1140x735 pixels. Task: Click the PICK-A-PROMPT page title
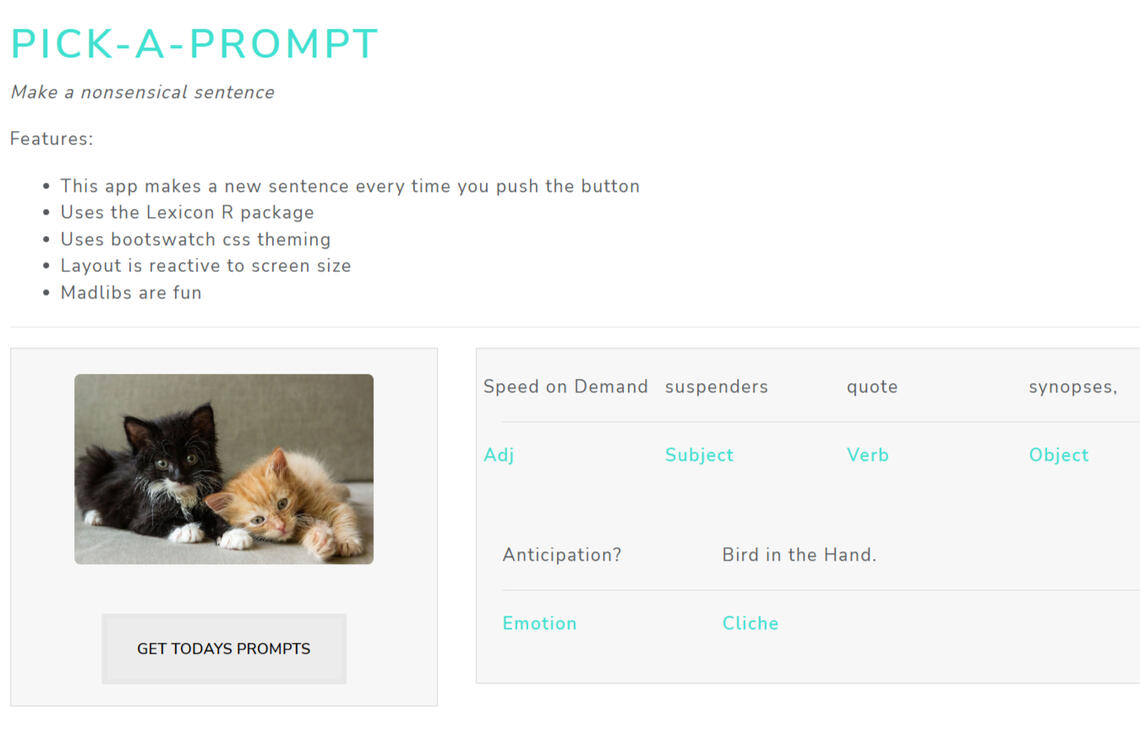tap(194, 42)
